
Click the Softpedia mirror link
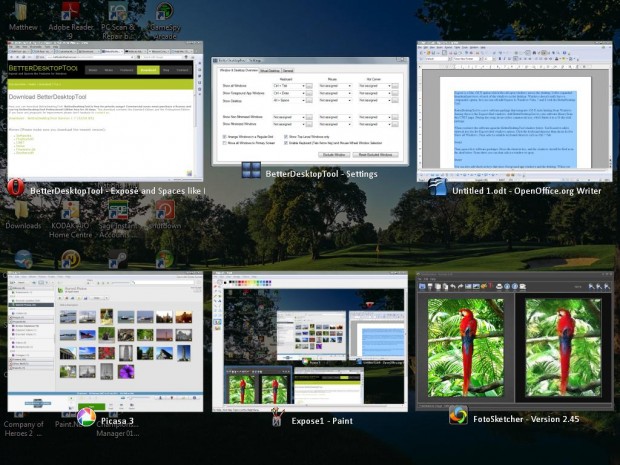point(24,136)
